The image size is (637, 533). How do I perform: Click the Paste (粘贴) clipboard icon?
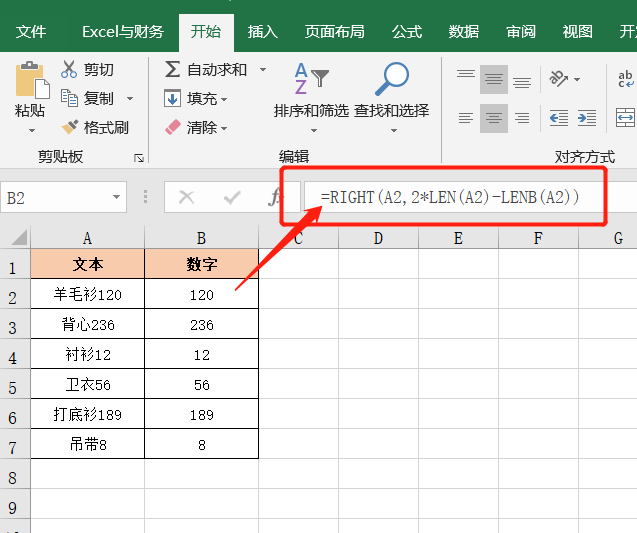(x=30, y=82)
